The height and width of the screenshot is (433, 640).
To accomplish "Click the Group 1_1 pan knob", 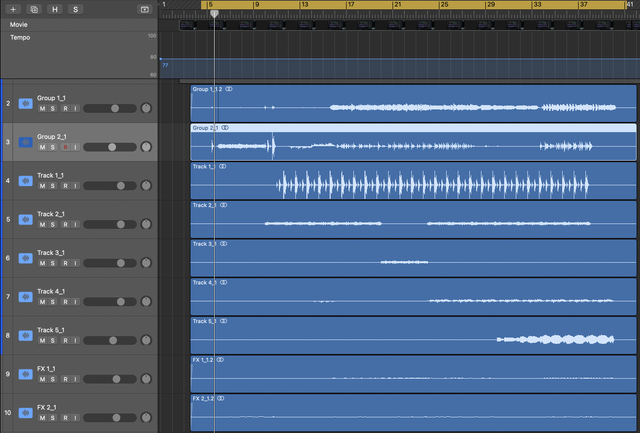I will 146,108.
